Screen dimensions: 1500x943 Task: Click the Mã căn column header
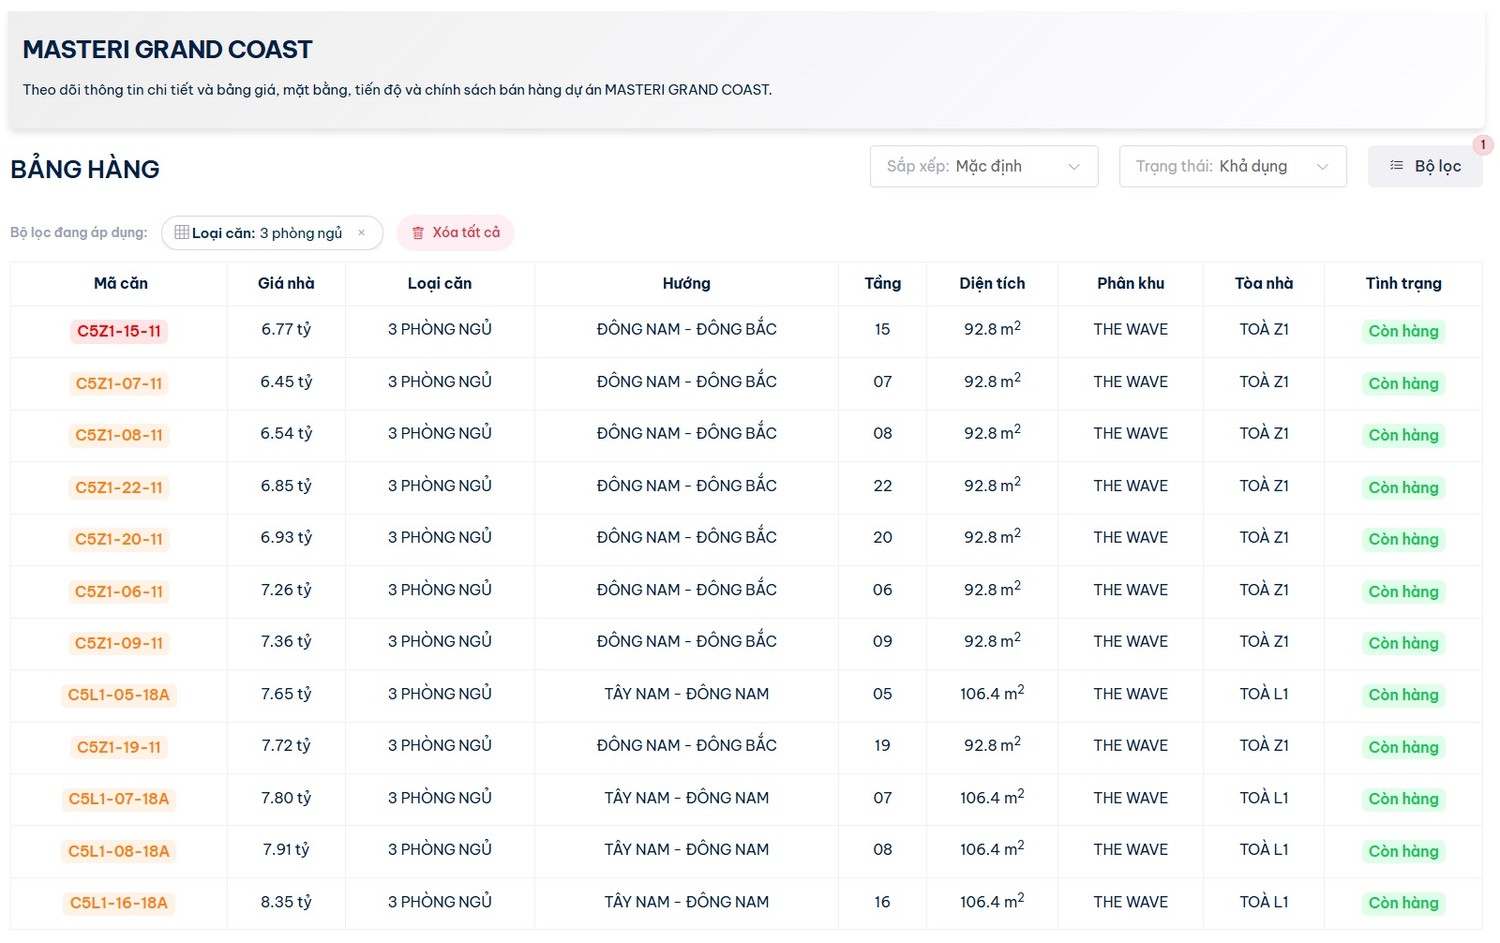(120, 284)
